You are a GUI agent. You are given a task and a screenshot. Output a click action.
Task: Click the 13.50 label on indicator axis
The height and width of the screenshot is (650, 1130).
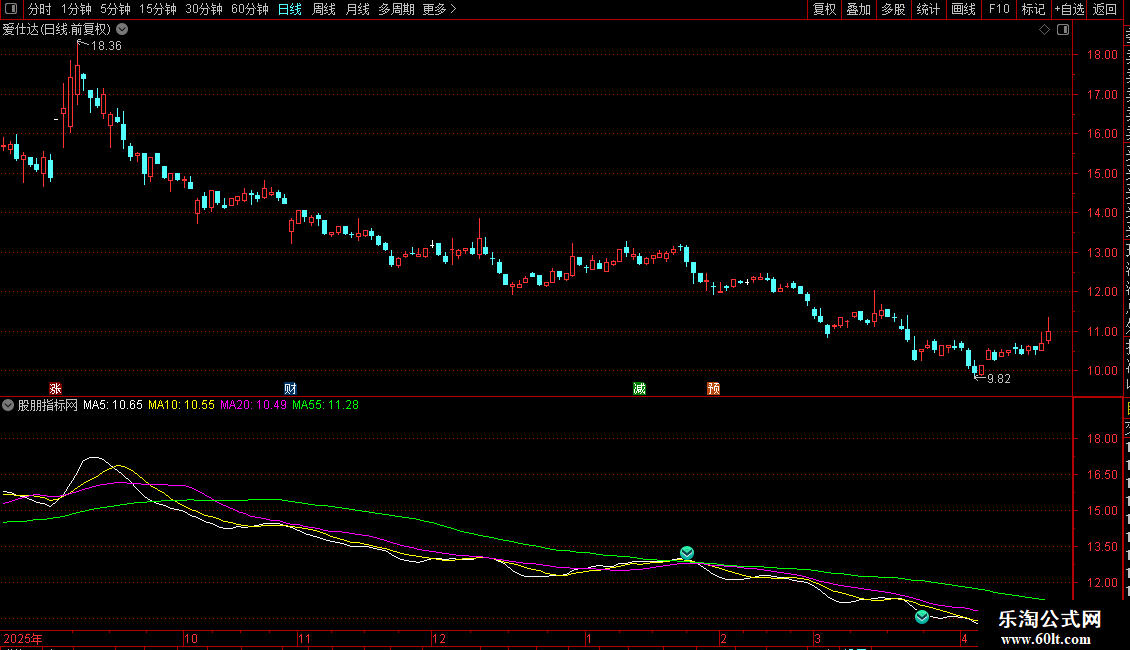[x=1102, y=547]
